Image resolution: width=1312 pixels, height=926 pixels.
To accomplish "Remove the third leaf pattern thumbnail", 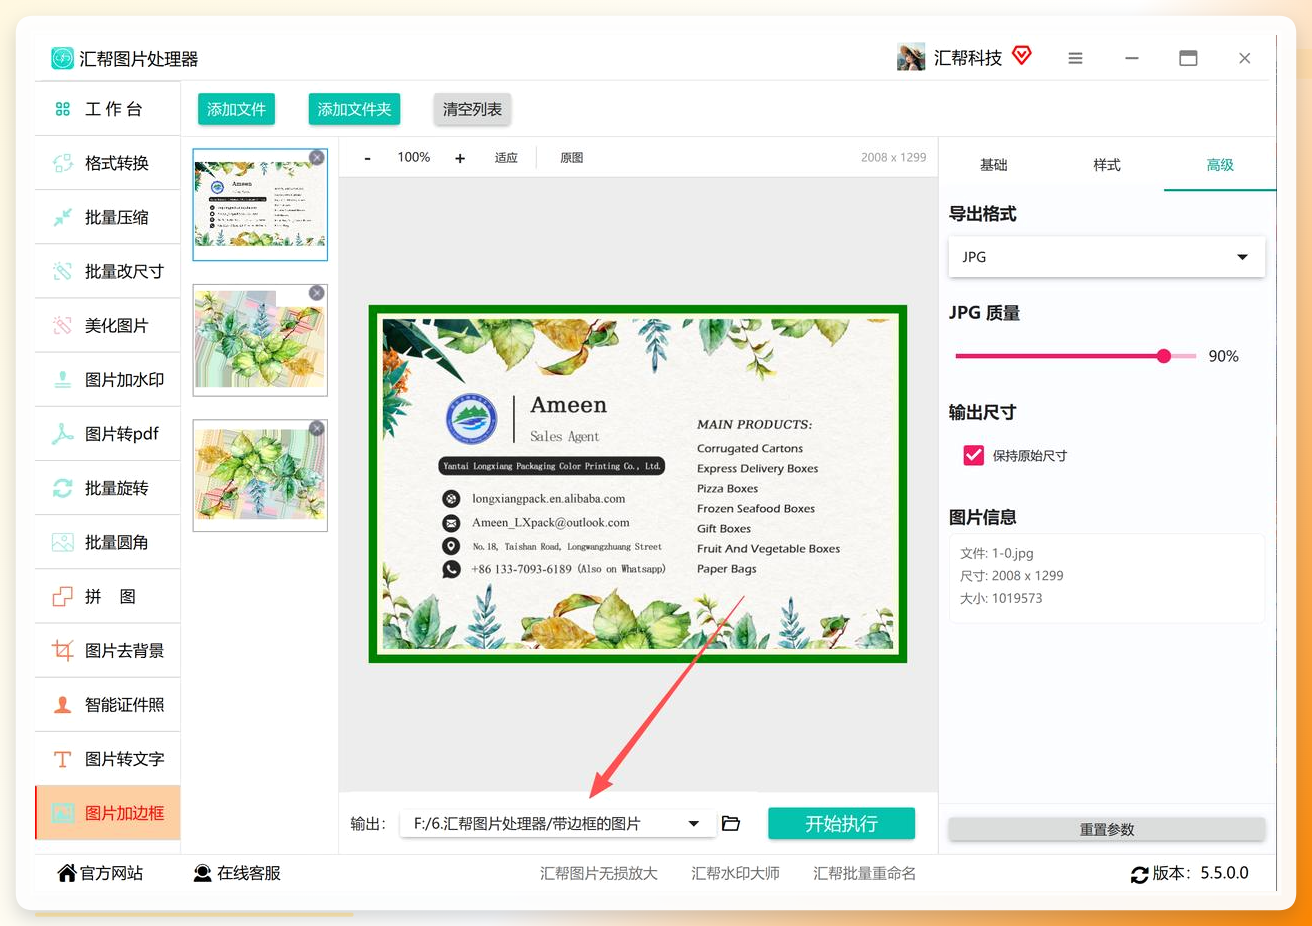I will coord(317,428).
